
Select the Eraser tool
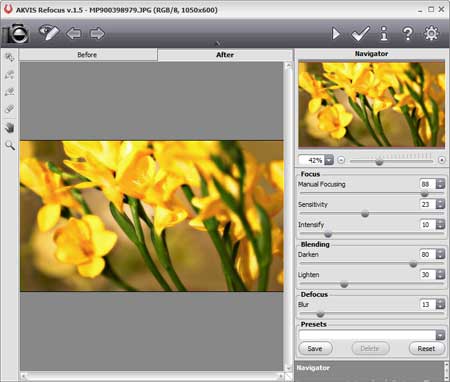point(10,109)
